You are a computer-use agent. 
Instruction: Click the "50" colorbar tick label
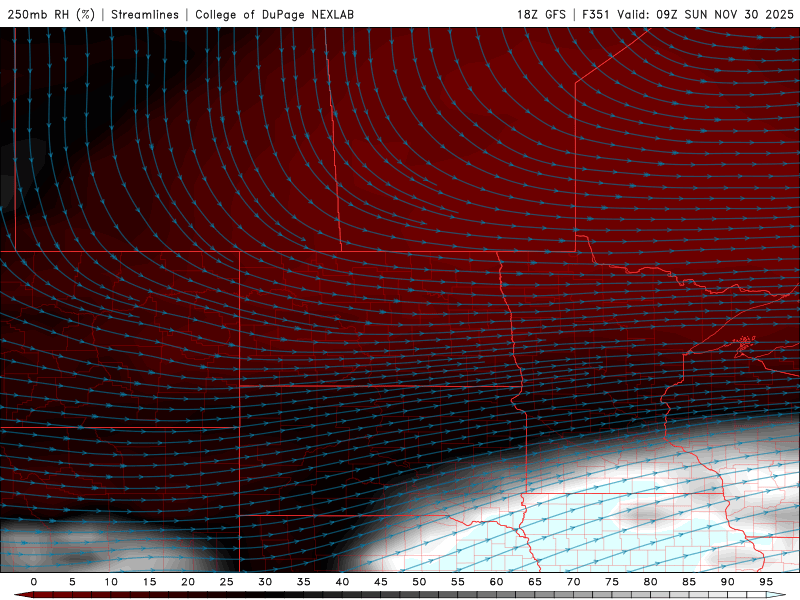pyautogui.click(x=419, y=582)
